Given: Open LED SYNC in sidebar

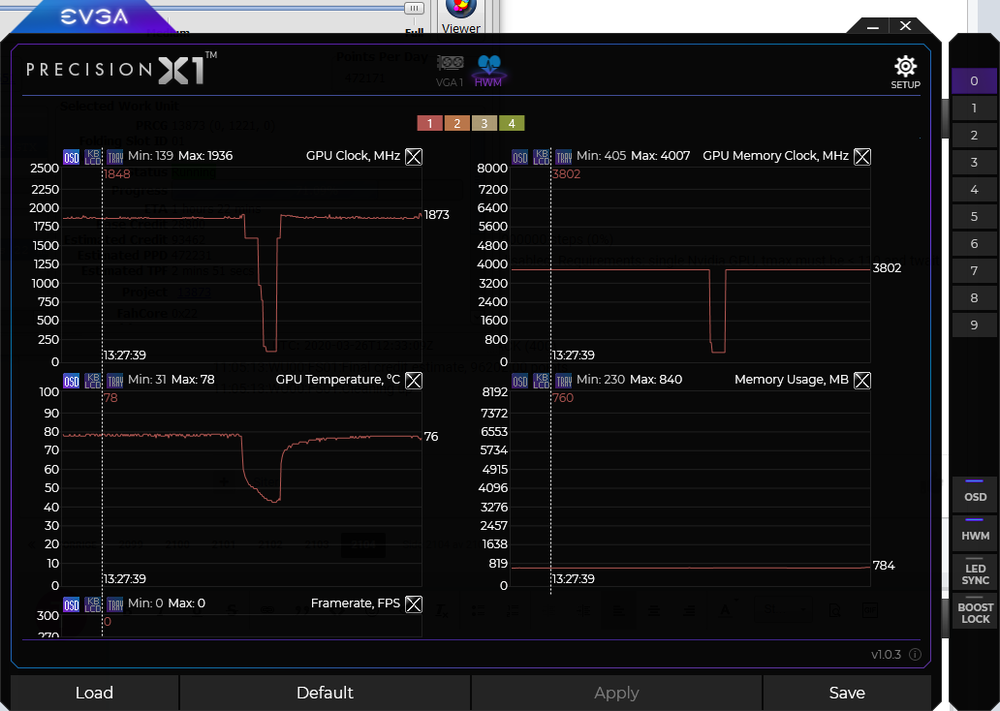Looking at the screenshot, I should click(x=975, y=571).
